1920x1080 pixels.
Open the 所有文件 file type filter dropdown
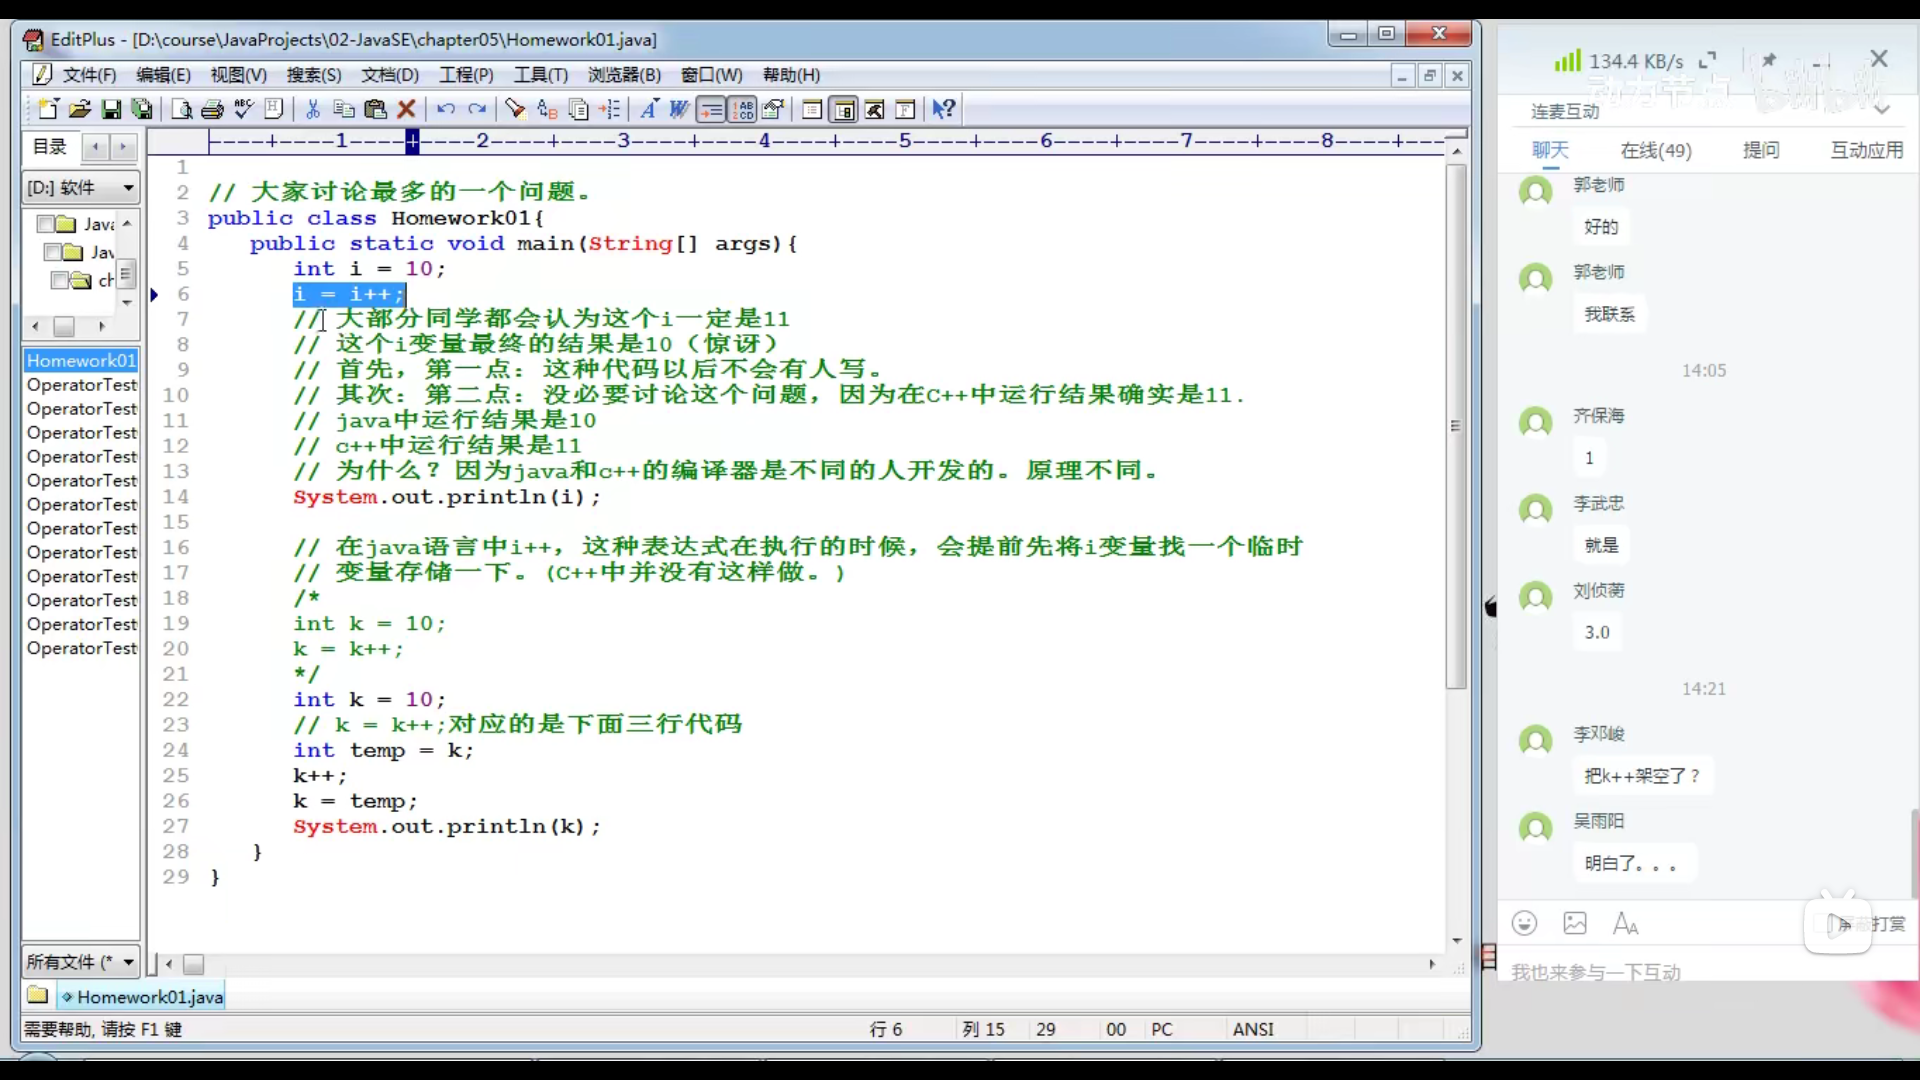coord(128,962)
